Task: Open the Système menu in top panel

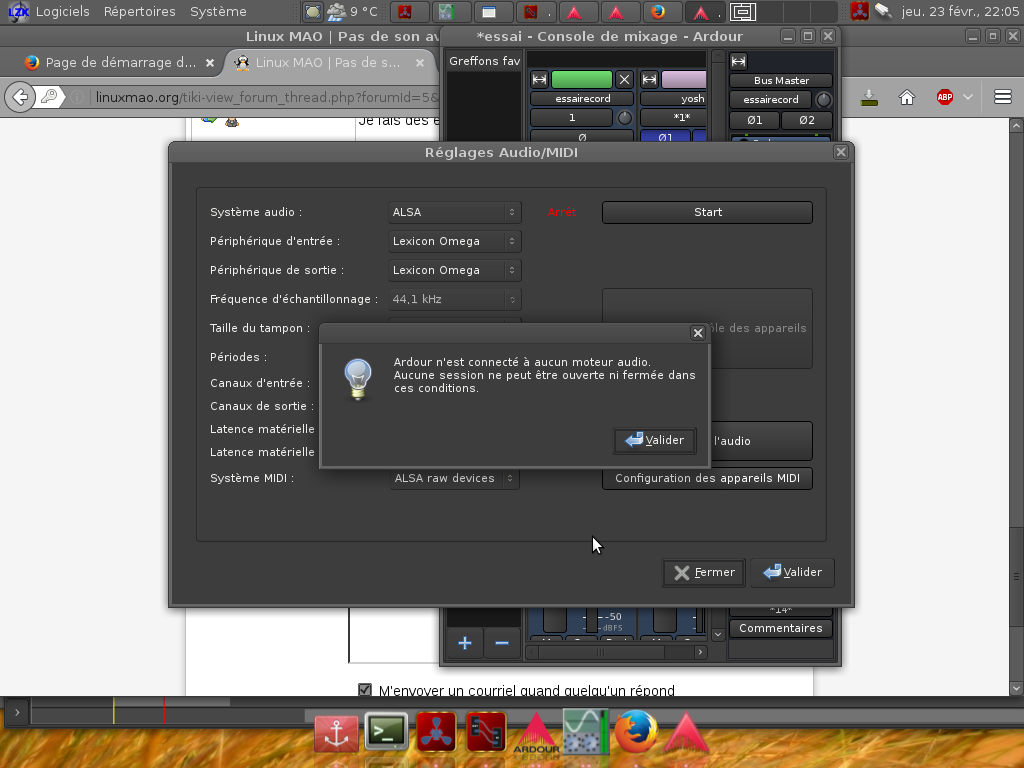Action: pyautogui.click(x=218, y=12)
